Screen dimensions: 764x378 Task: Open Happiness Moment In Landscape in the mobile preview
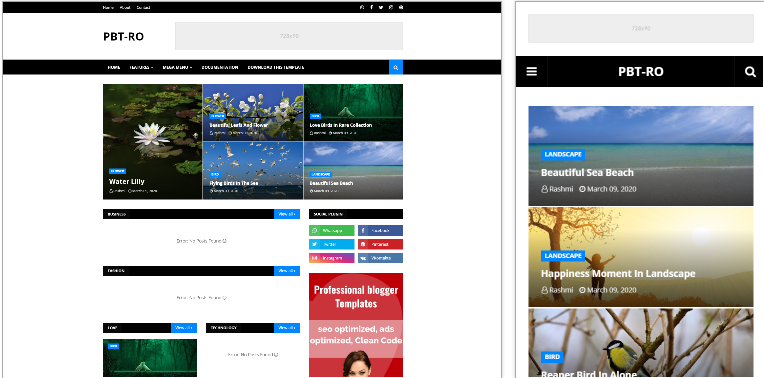point(618,274)
